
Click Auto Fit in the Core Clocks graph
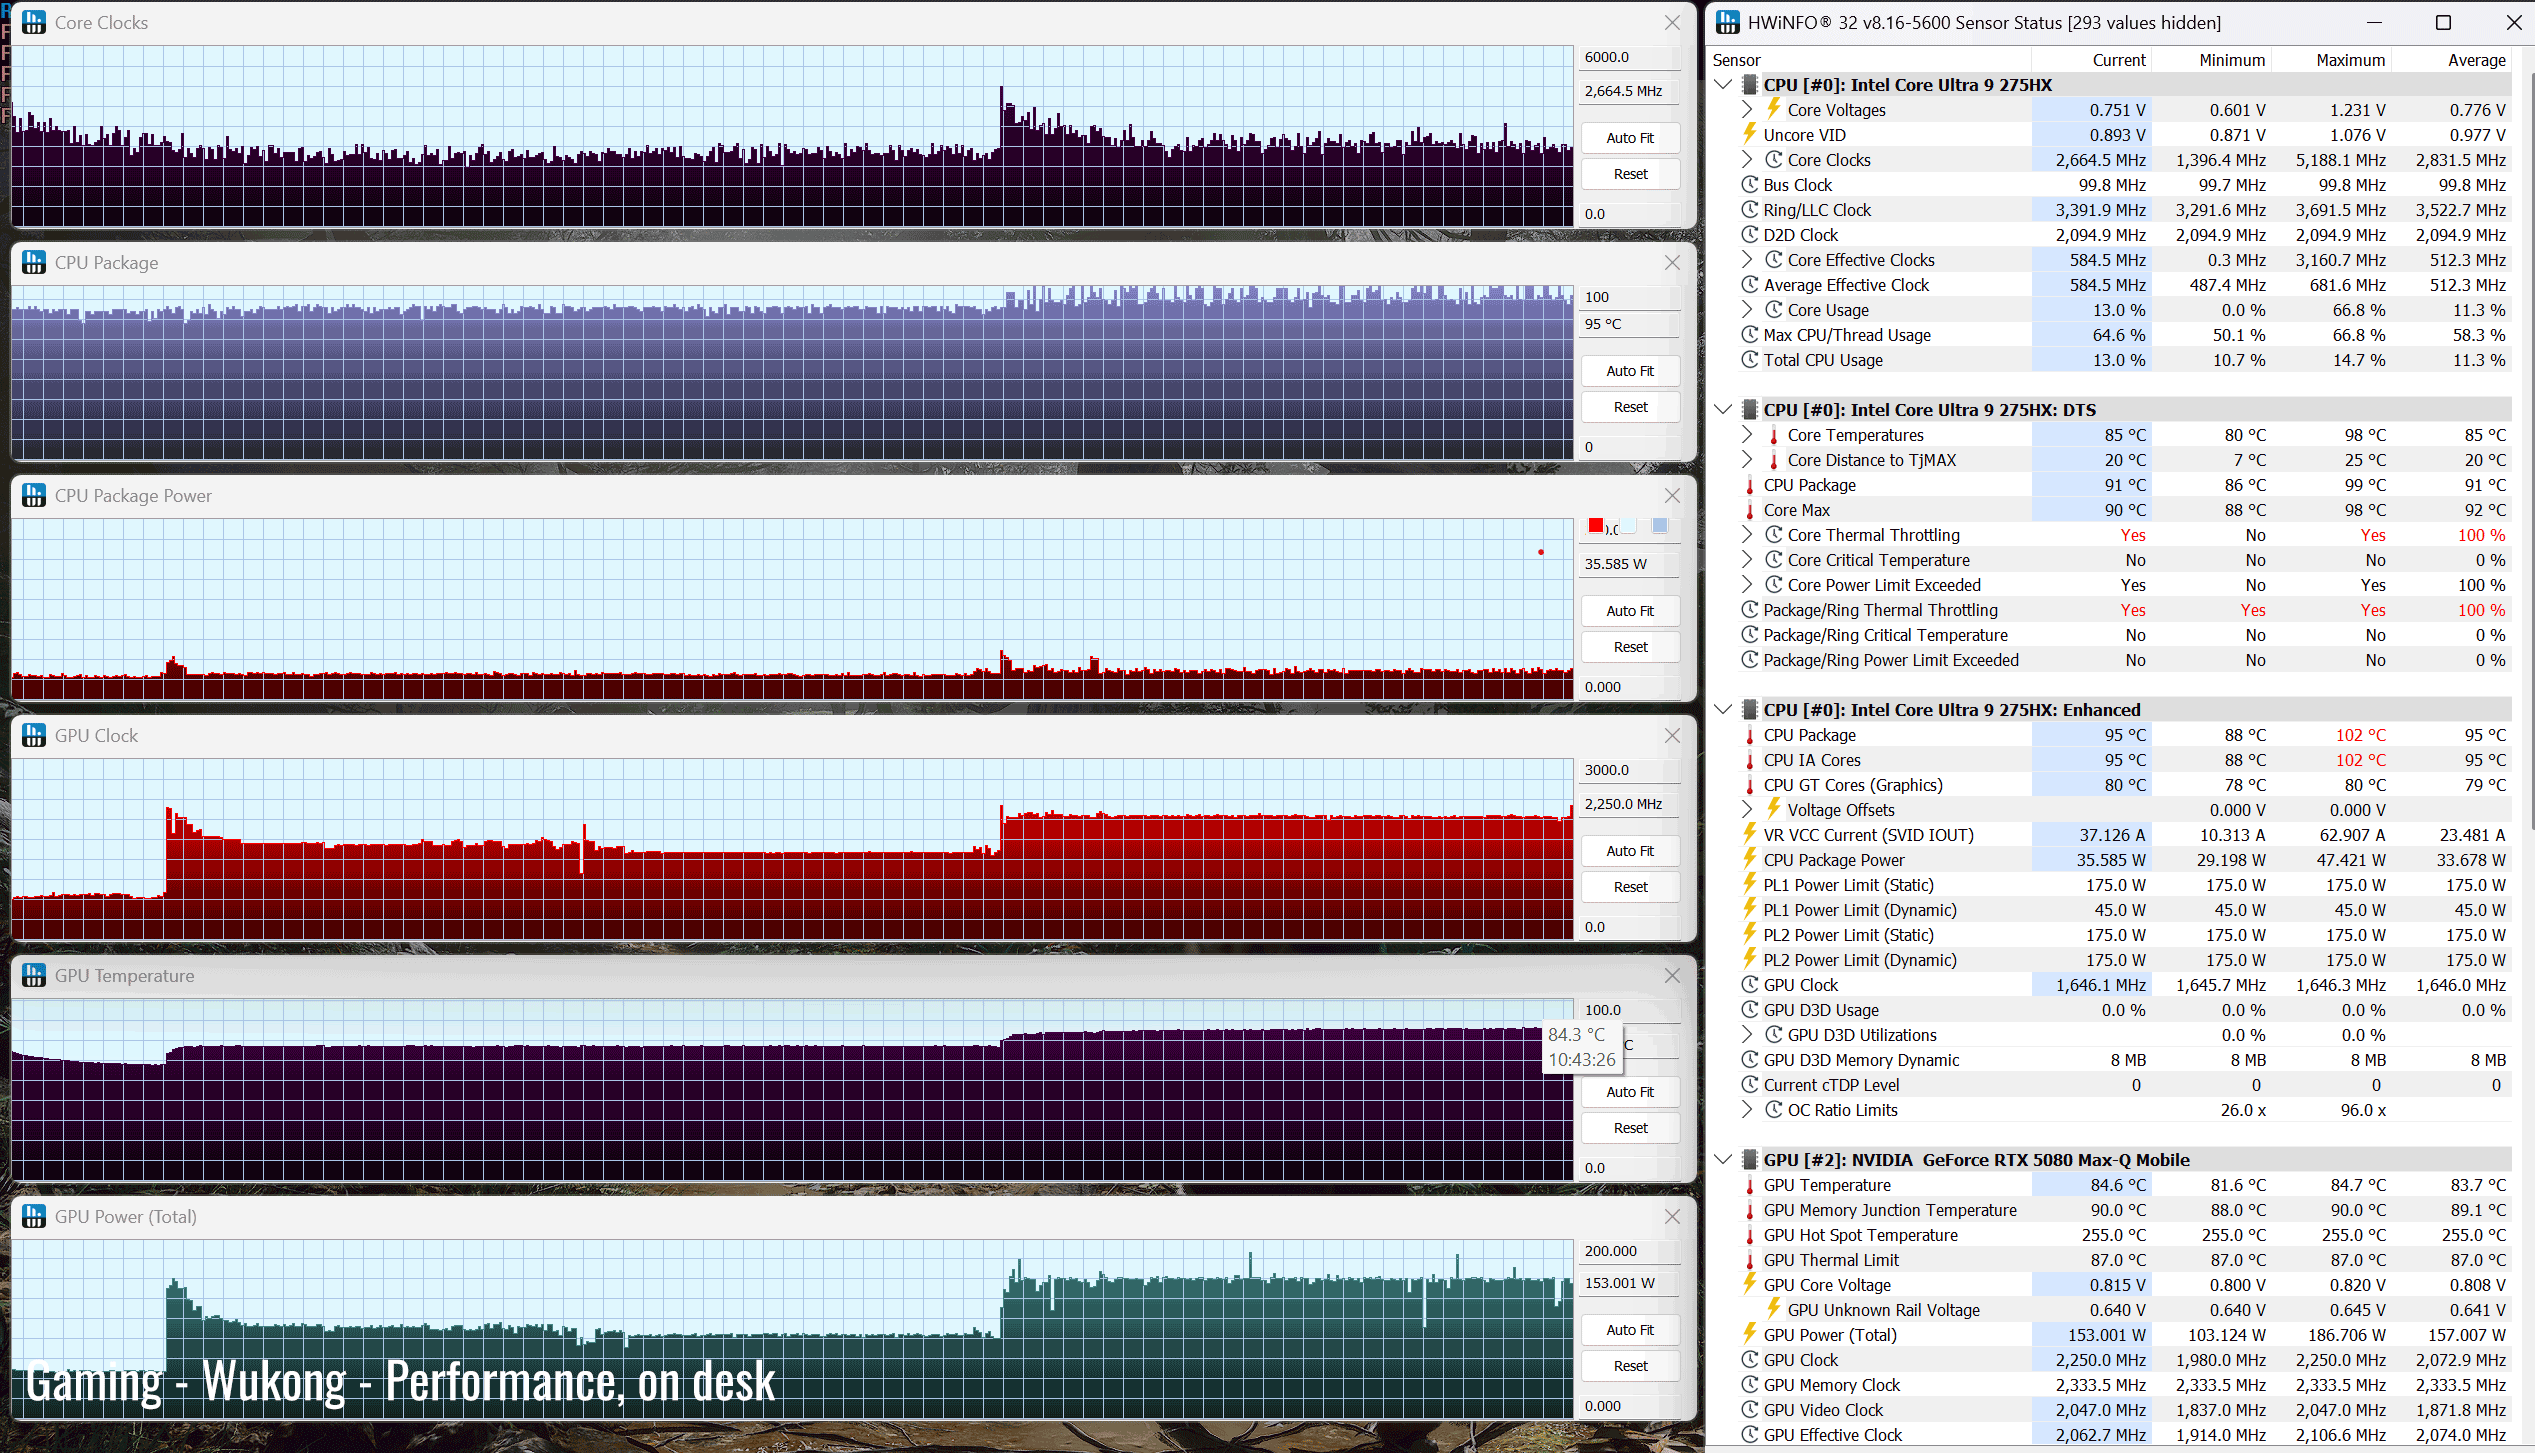click(x=1630, y=138)
